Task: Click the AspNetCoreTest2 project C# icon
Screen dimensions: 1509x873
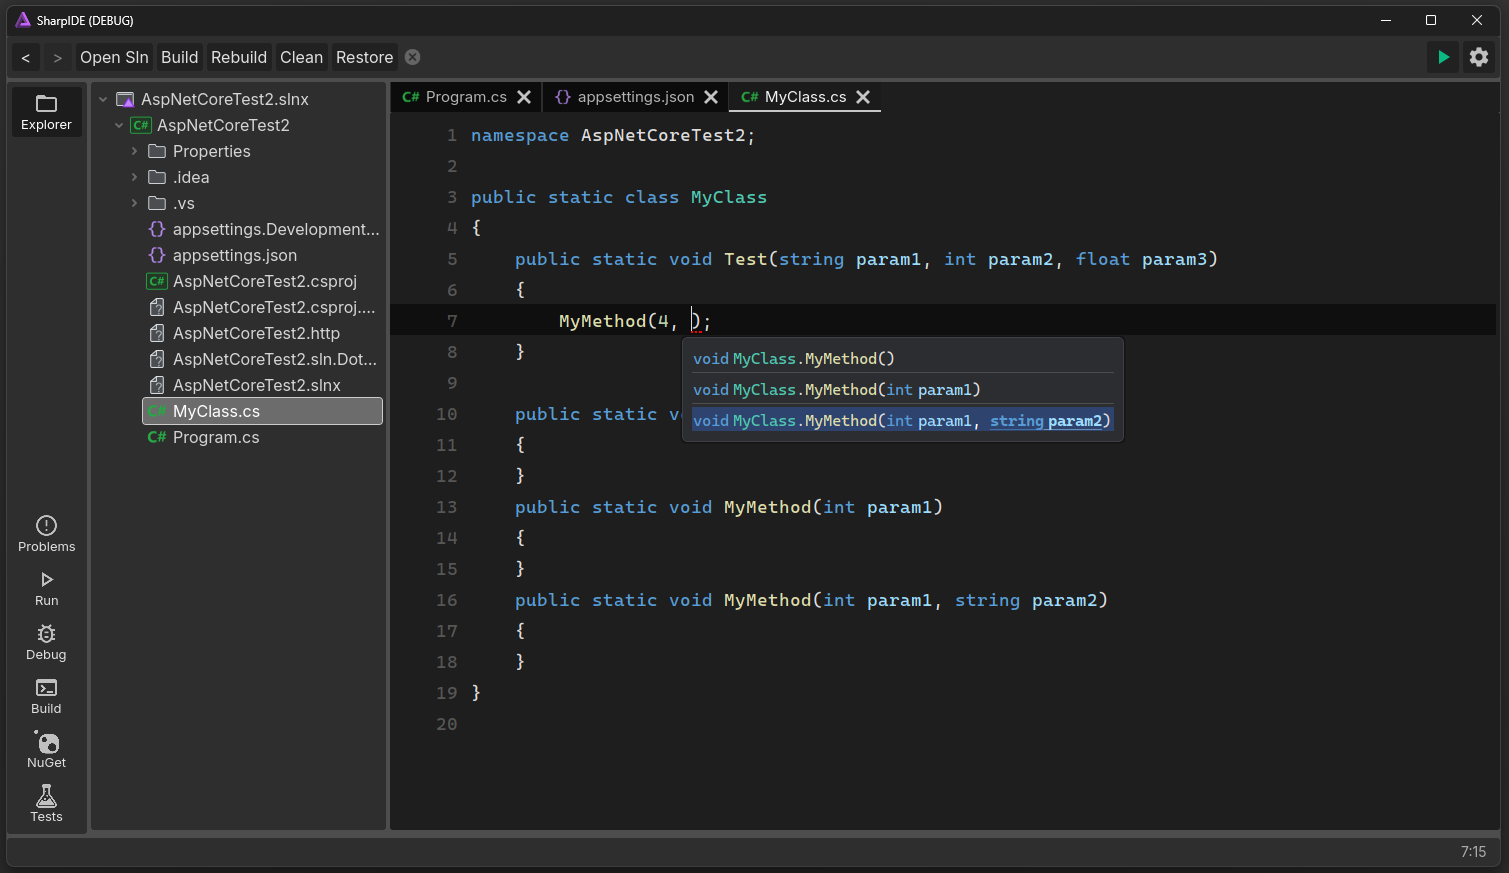Action: 141,125
